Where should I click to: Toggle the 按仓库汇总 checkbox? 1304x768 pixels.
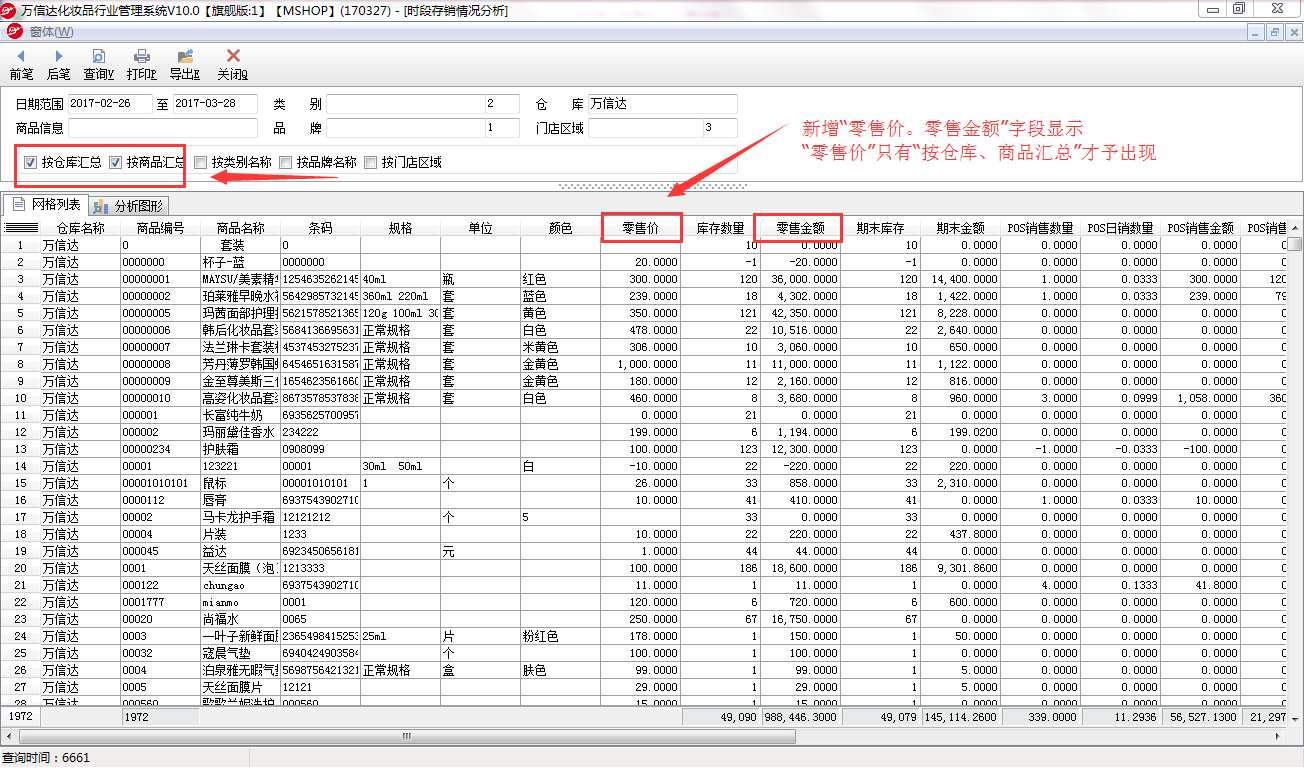[x=31, y=162]
